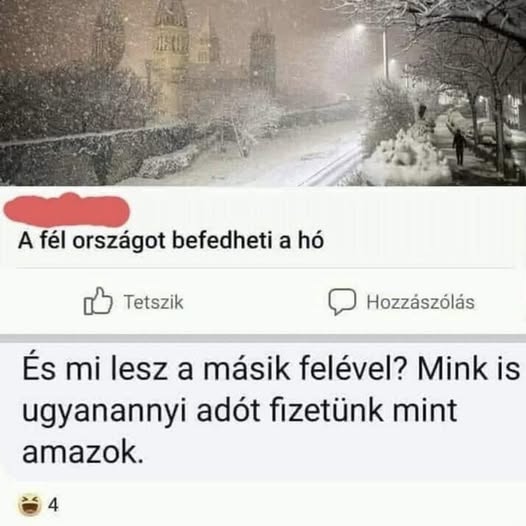The image size is (526, 526).
Task: Click the thumbs-up Like icon
Action: (98, 301)
